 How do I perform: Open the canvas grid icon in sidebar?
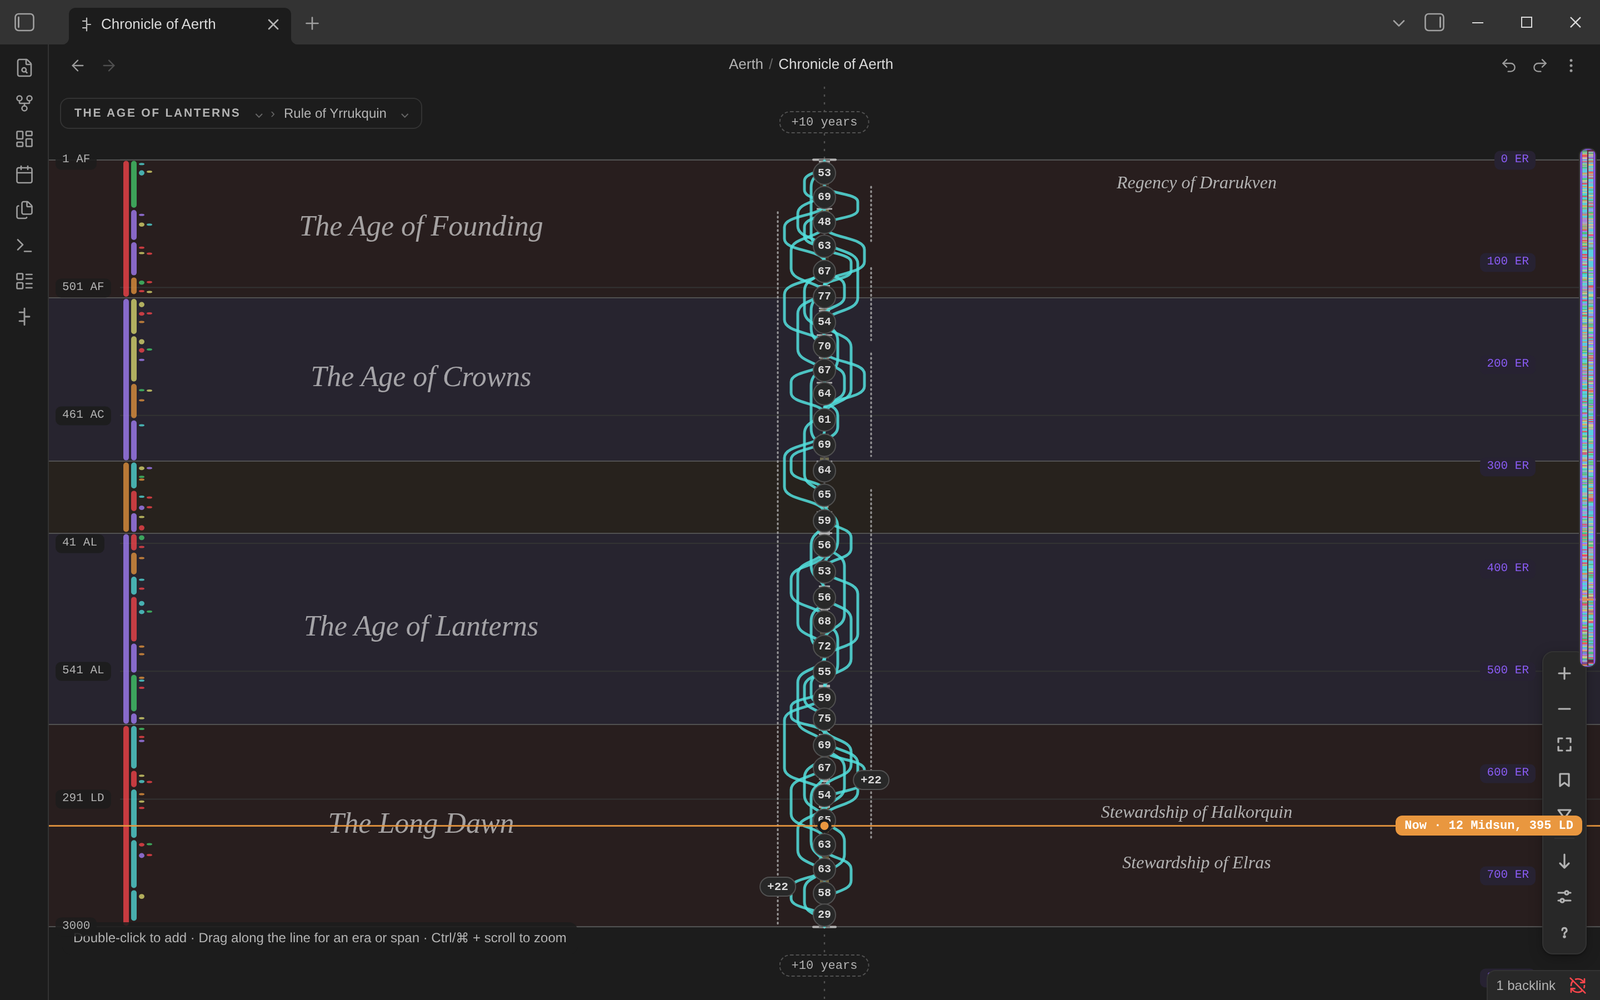tap(25, 139)
